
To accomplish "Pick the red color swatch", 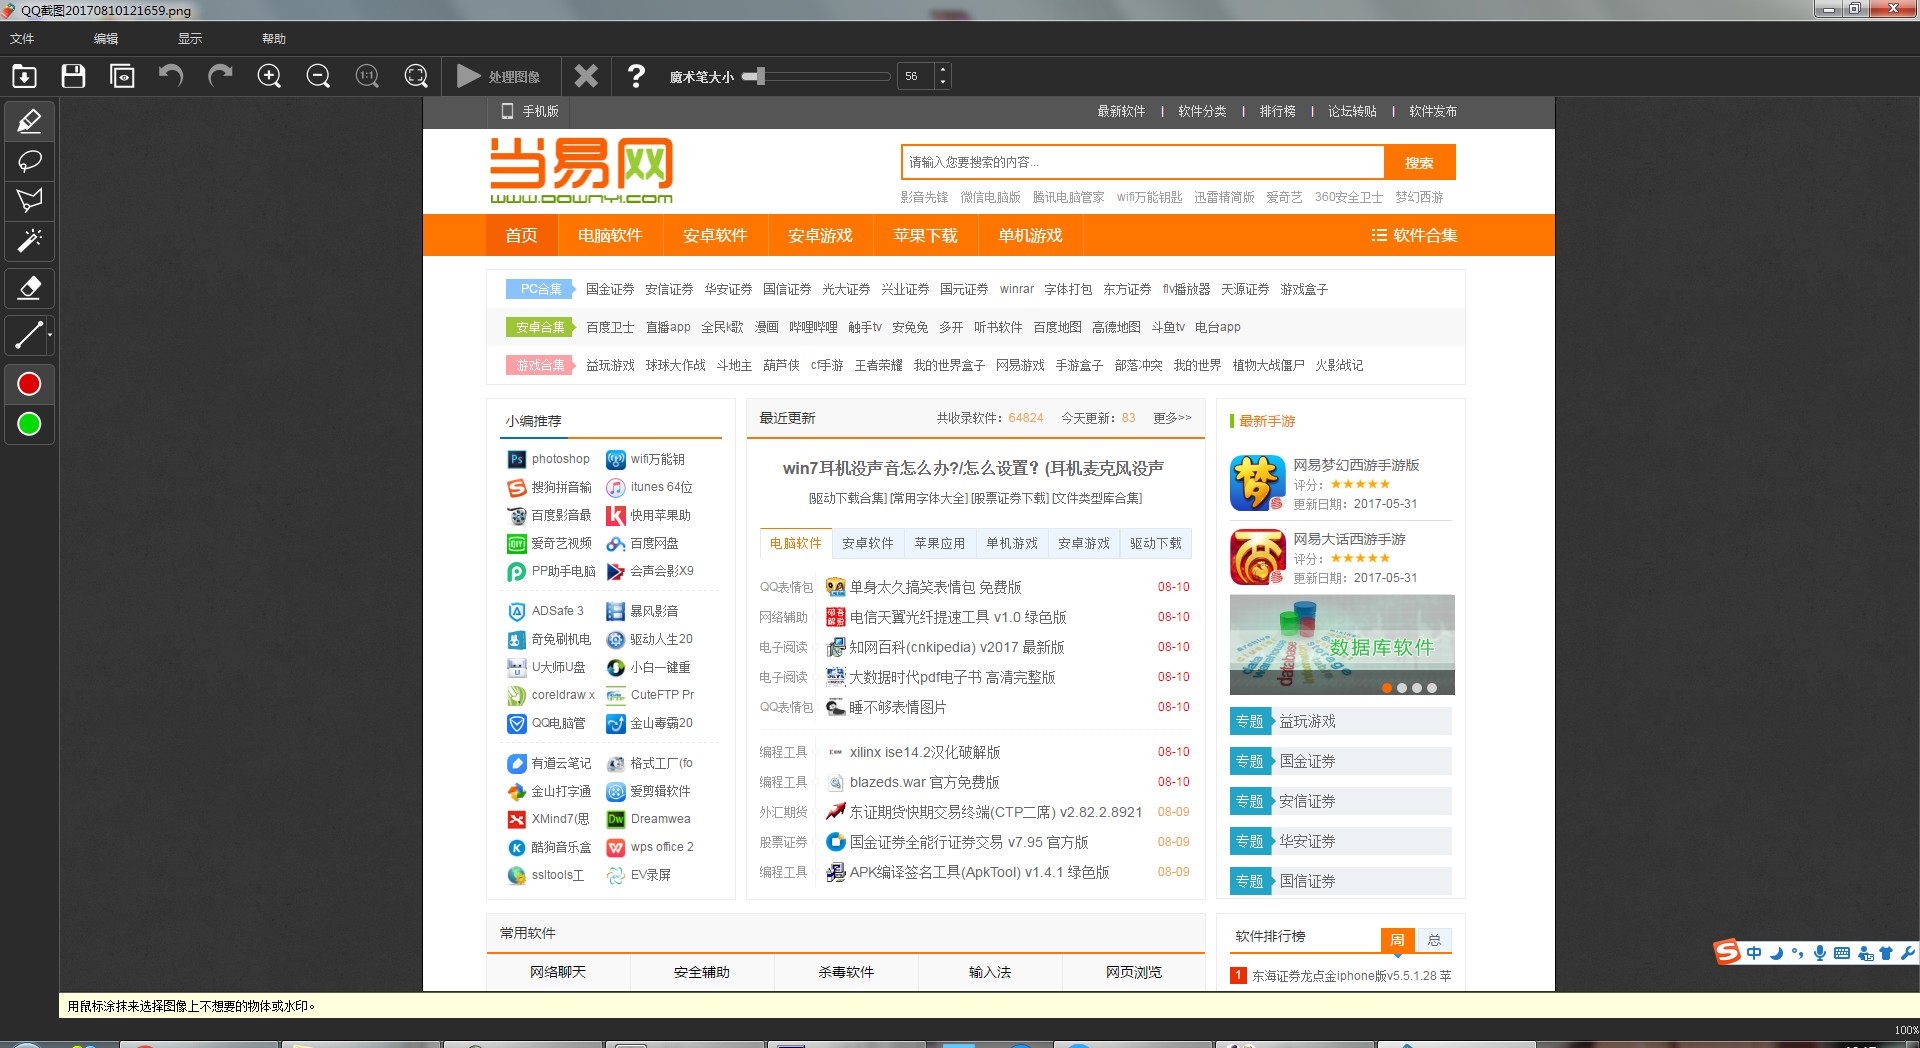I will pos(29,383).
